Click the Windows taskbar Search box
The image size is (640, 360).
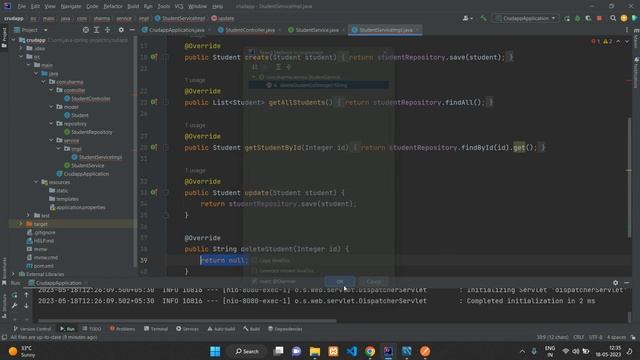(x=247, y=351)
